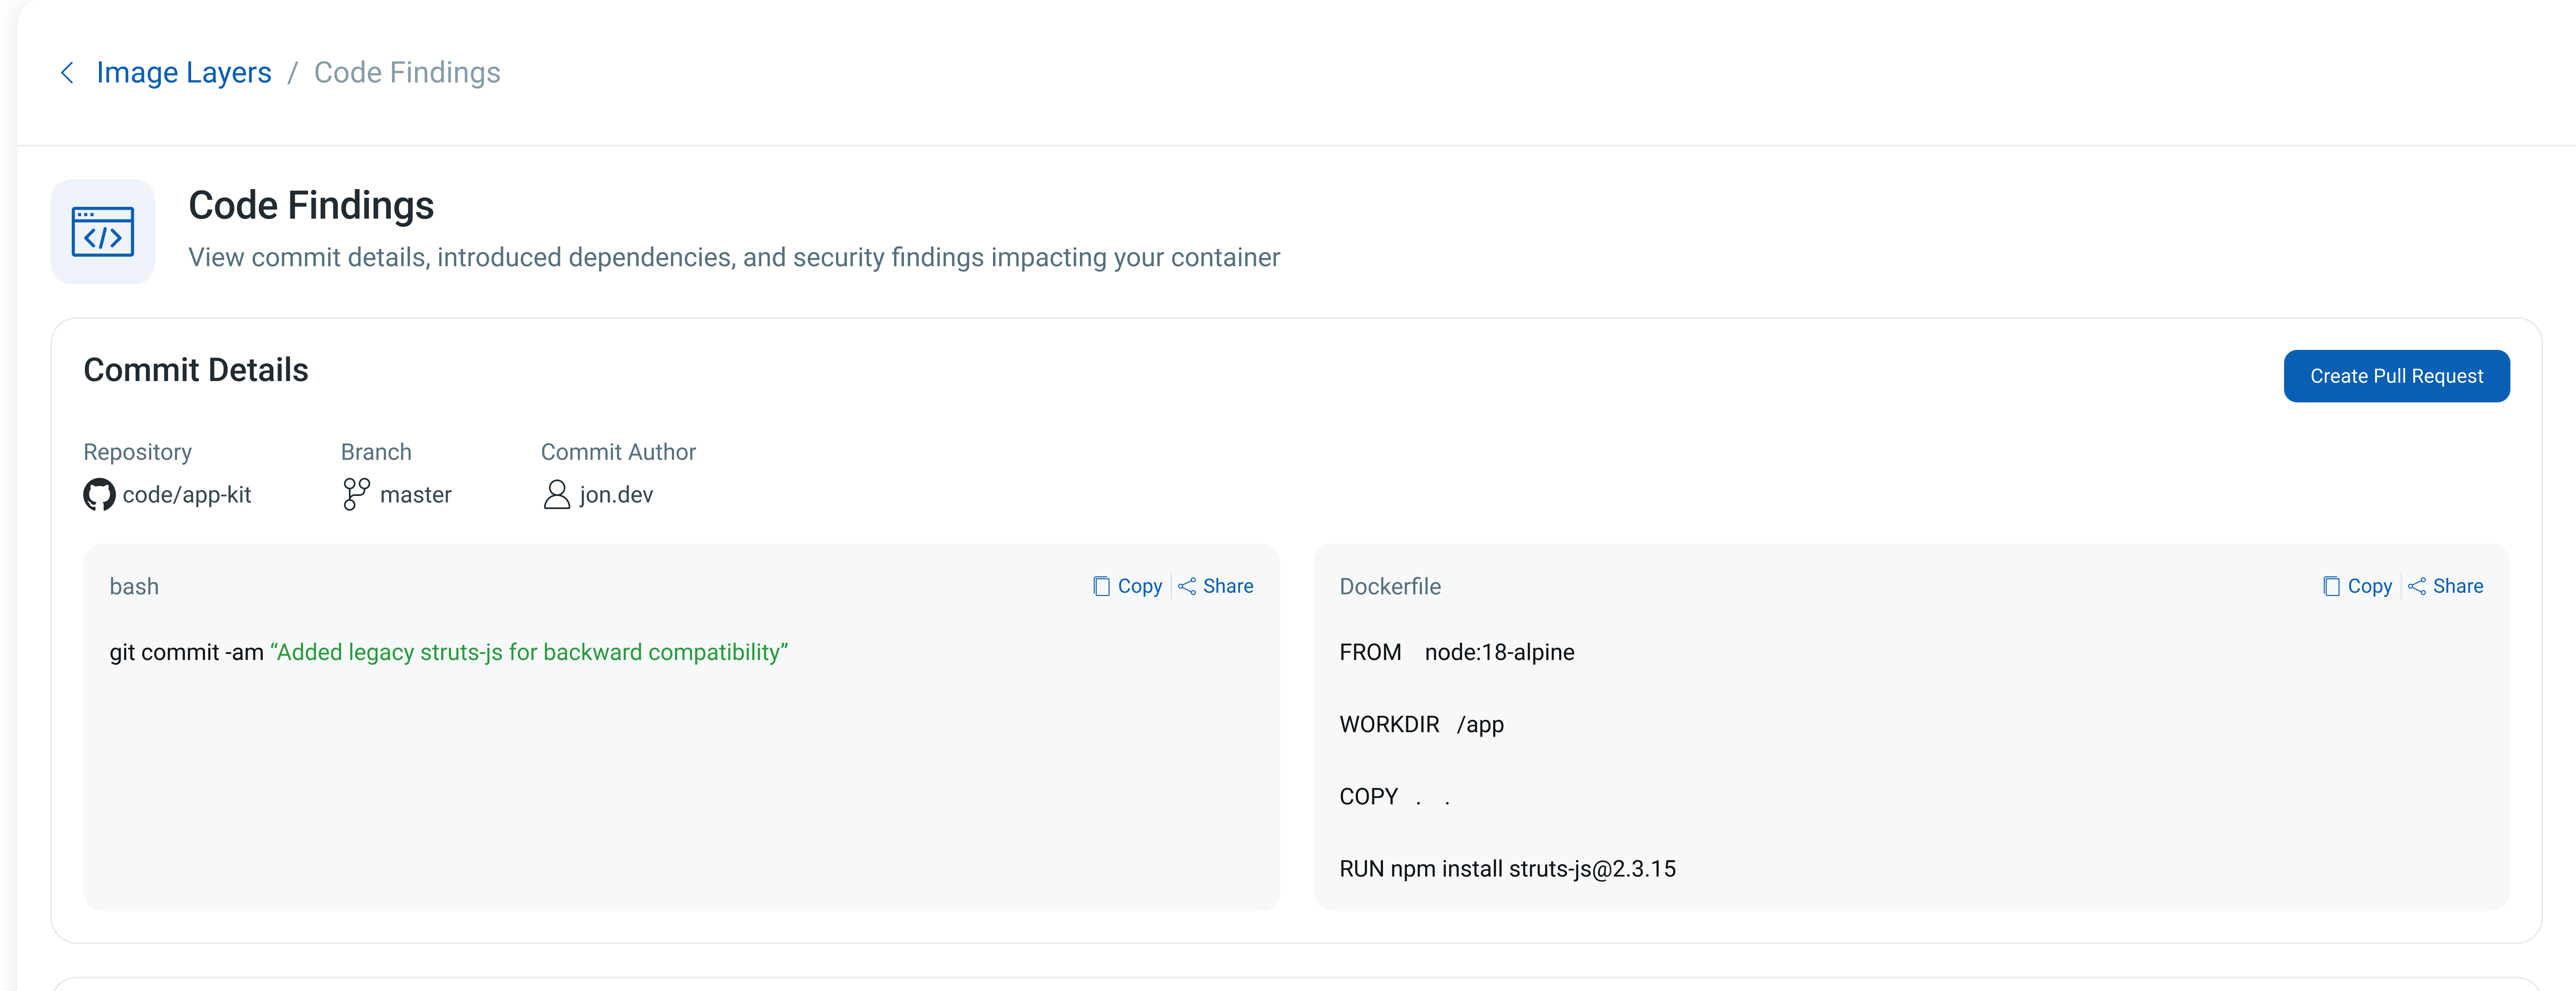Click the git branch icon beside master
This screenshot has width=2576, height=991.
(355, 494)
